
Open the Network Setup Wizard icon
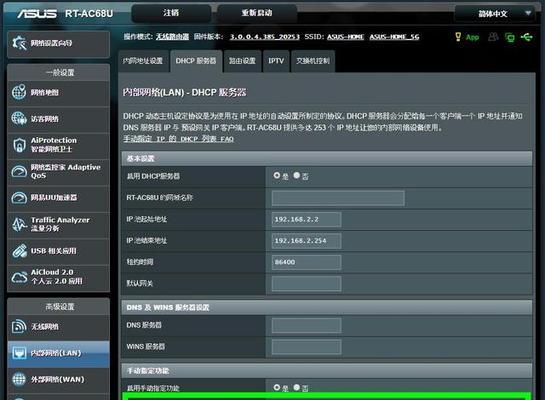point(19,43)
